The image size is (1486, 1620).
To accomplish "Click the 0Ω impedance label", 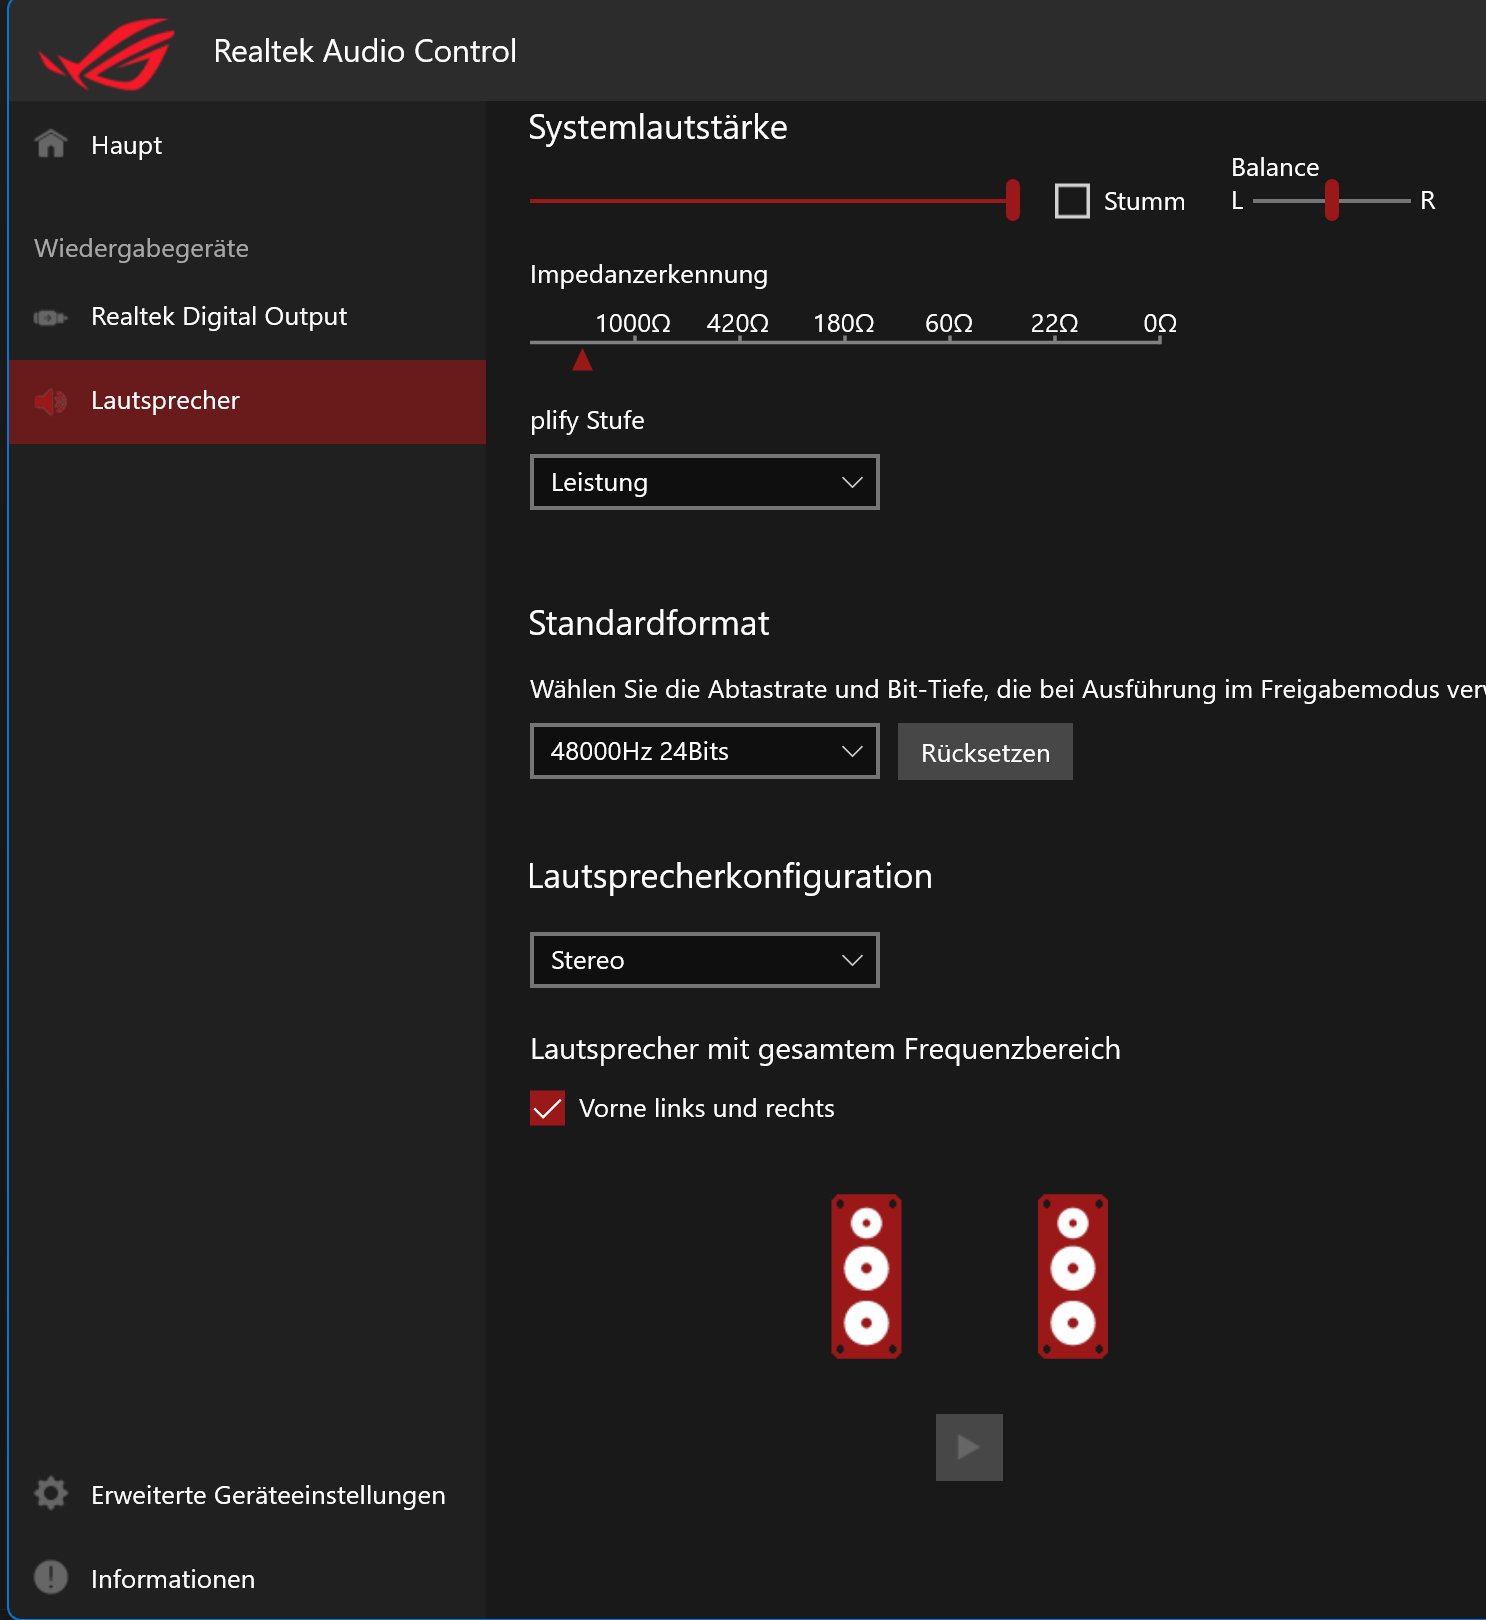I will [x=1160, y=323].
